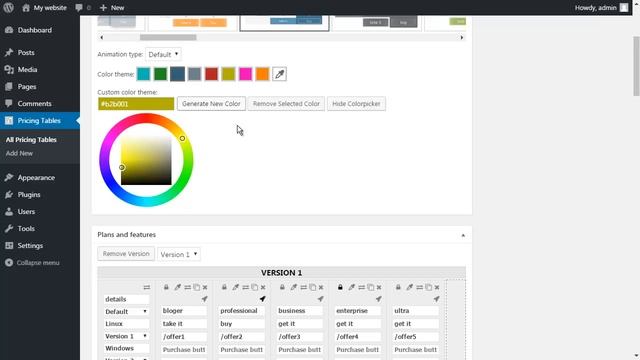
Task: Open color picker icon for ultra column
Action: [409, 287]
